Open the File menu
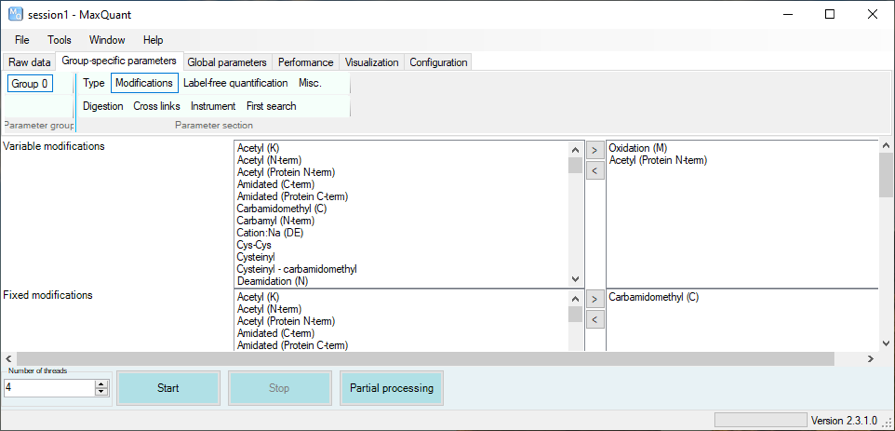895x431 pixels. (x=22, y=40)
